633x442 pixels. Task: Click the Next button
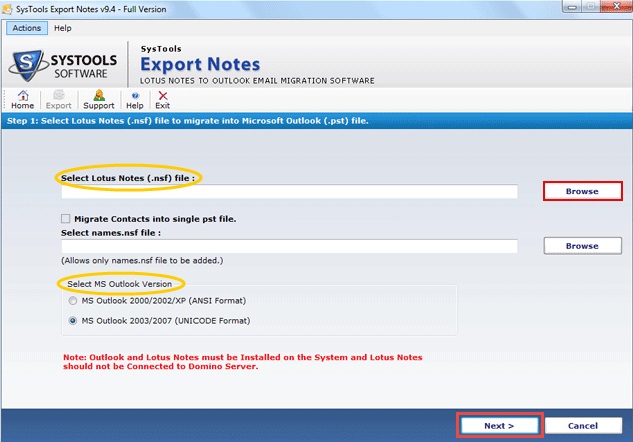498,425
